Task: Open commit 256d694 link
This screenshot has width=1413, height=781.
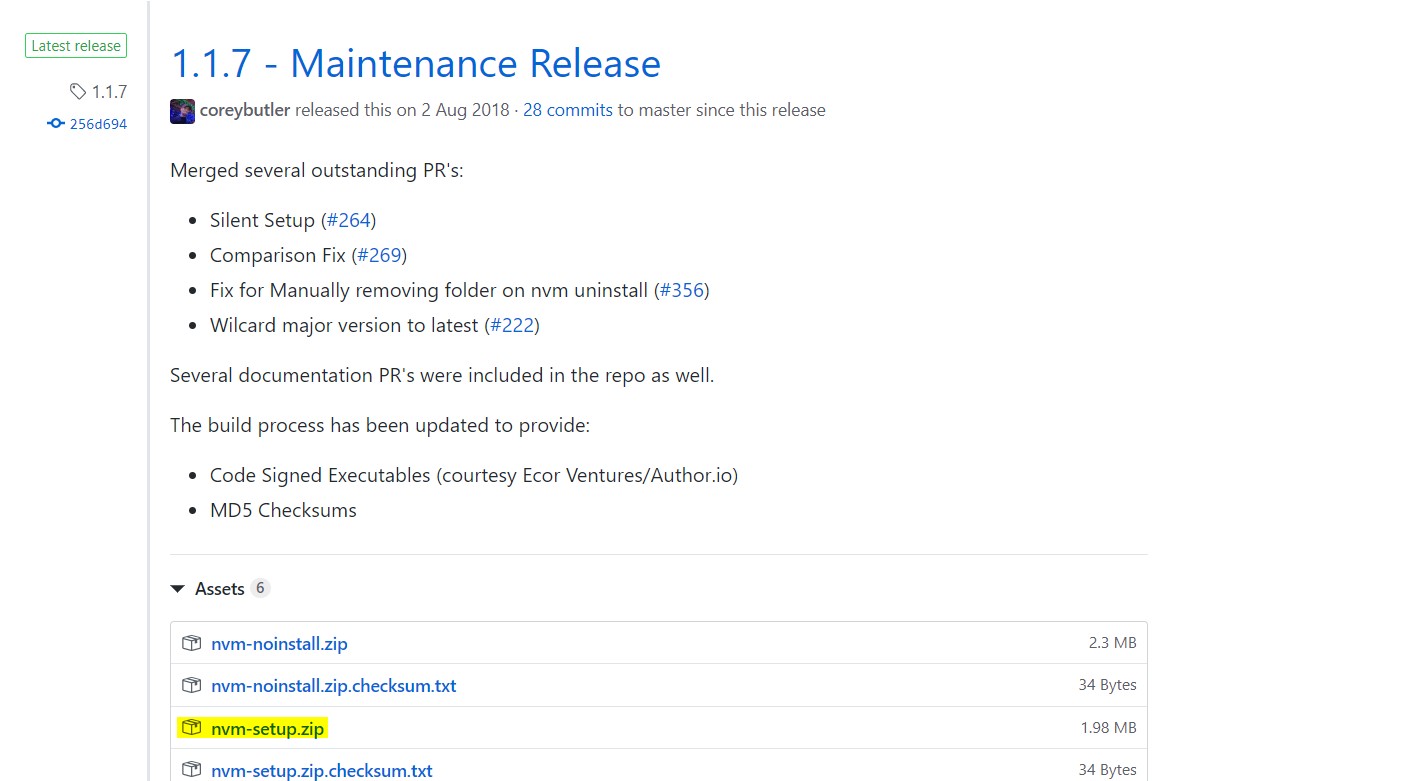Action: (x=98, y=124)
